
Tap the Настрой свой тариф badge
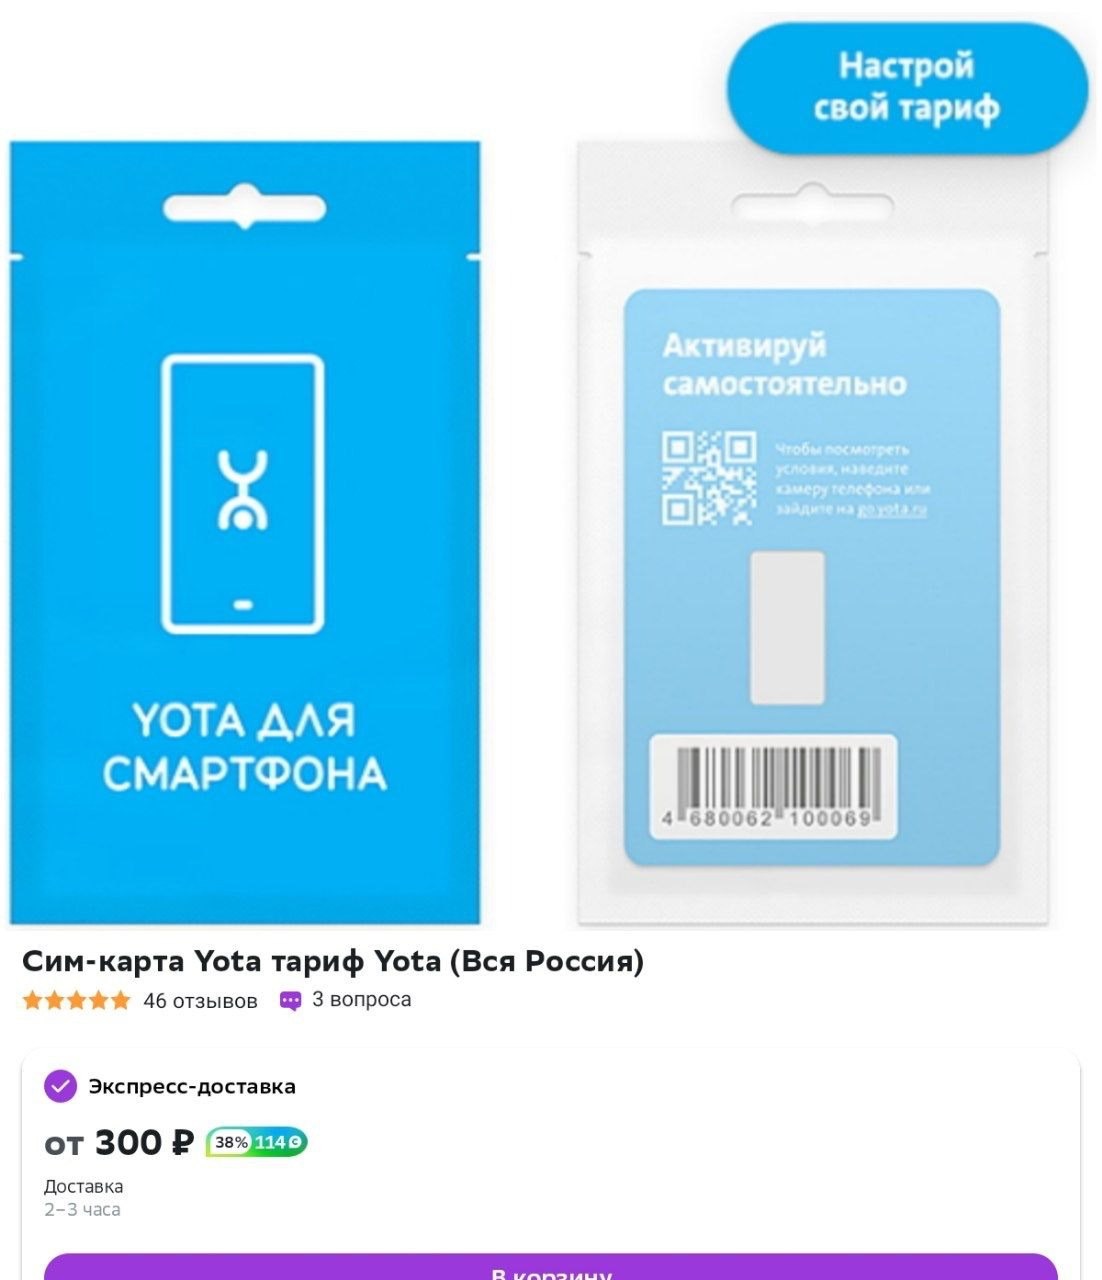[906, 87]
